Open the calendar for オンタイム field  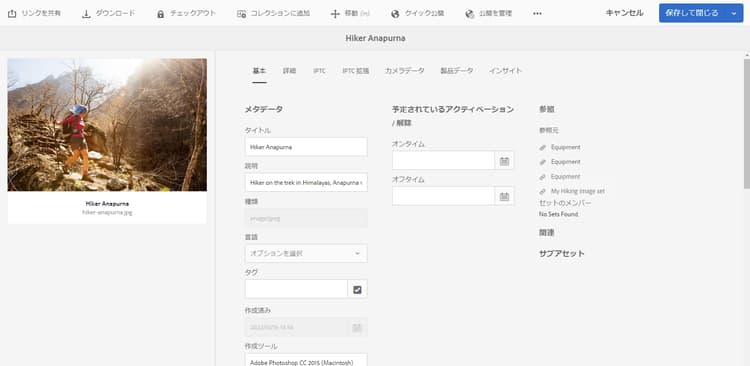click(x=504, y=161)
